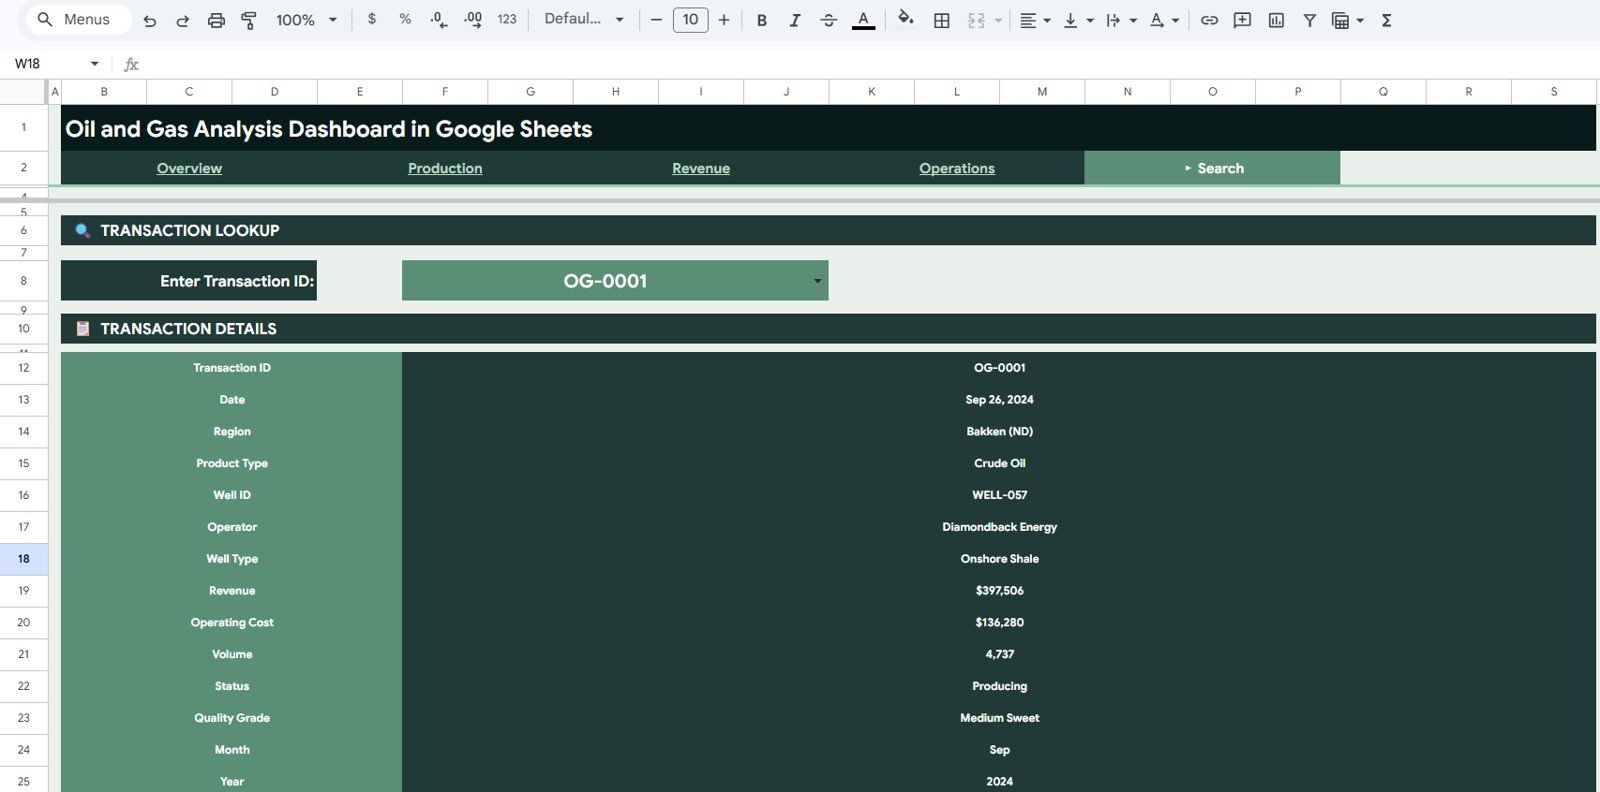Open more number formats (123)
The height and width of the screenshot is (792, 1600).
pyautogui.click(x=507, y=19)
